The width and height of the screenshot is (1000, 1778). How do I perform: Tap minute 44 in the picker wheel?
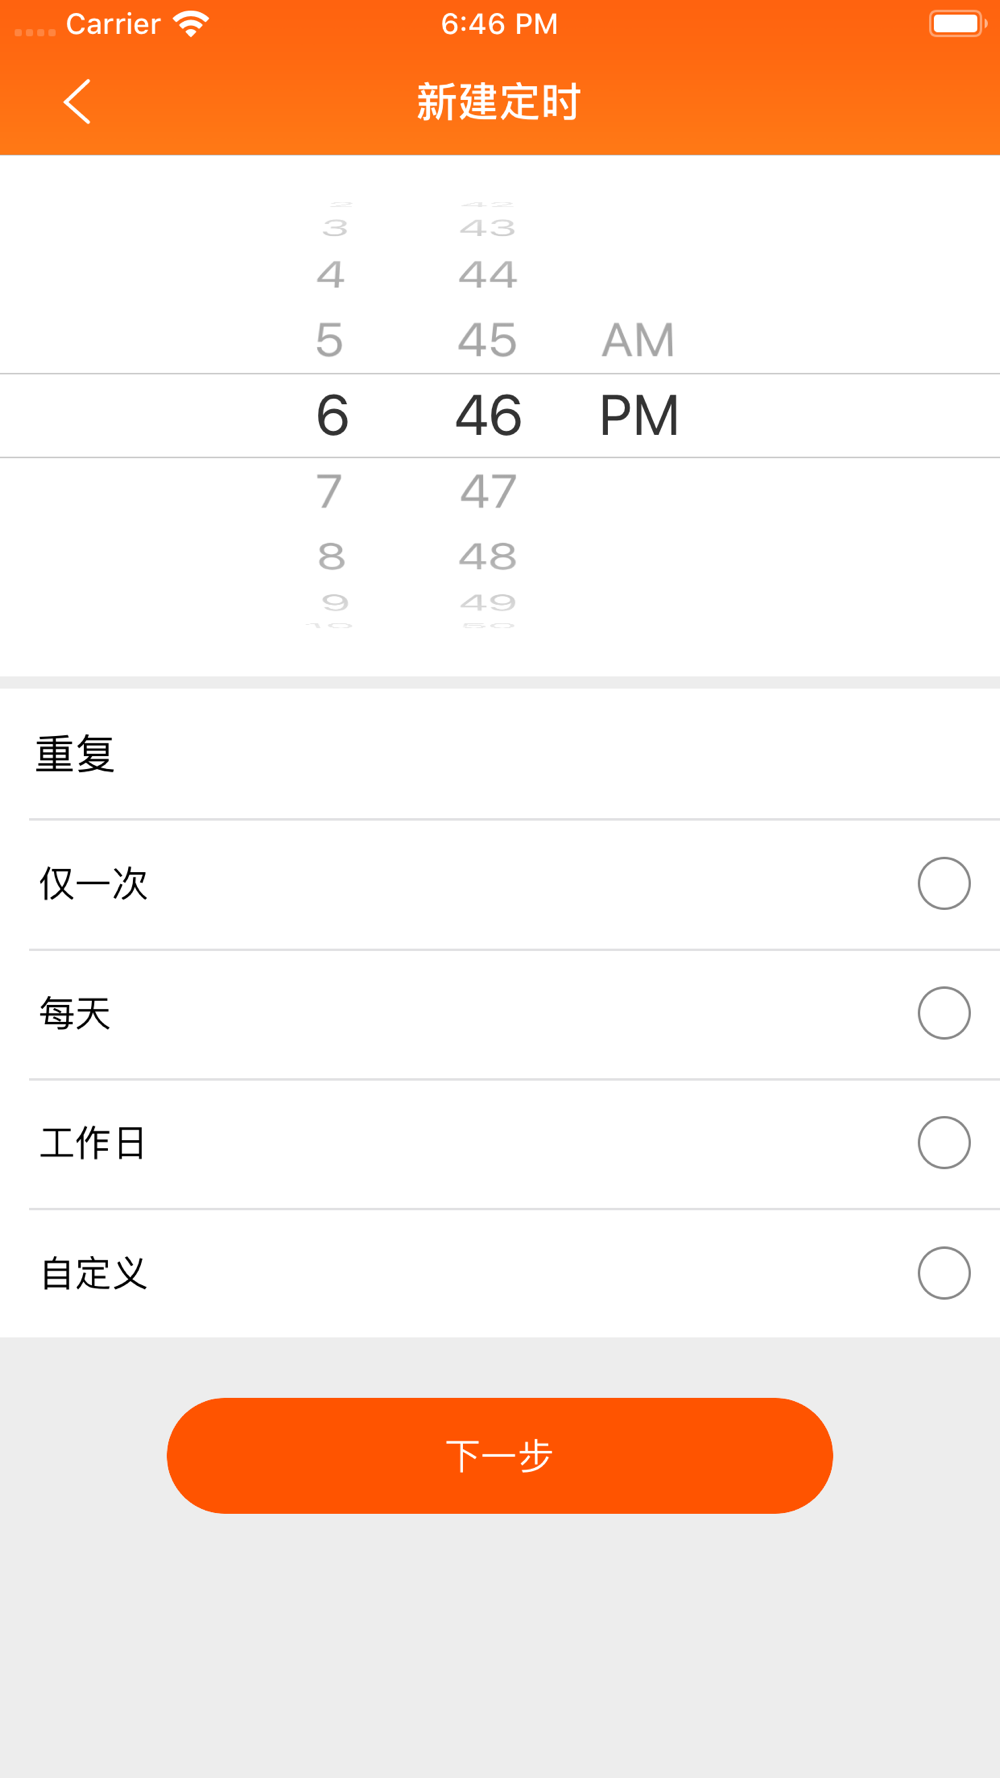(488, 275)
